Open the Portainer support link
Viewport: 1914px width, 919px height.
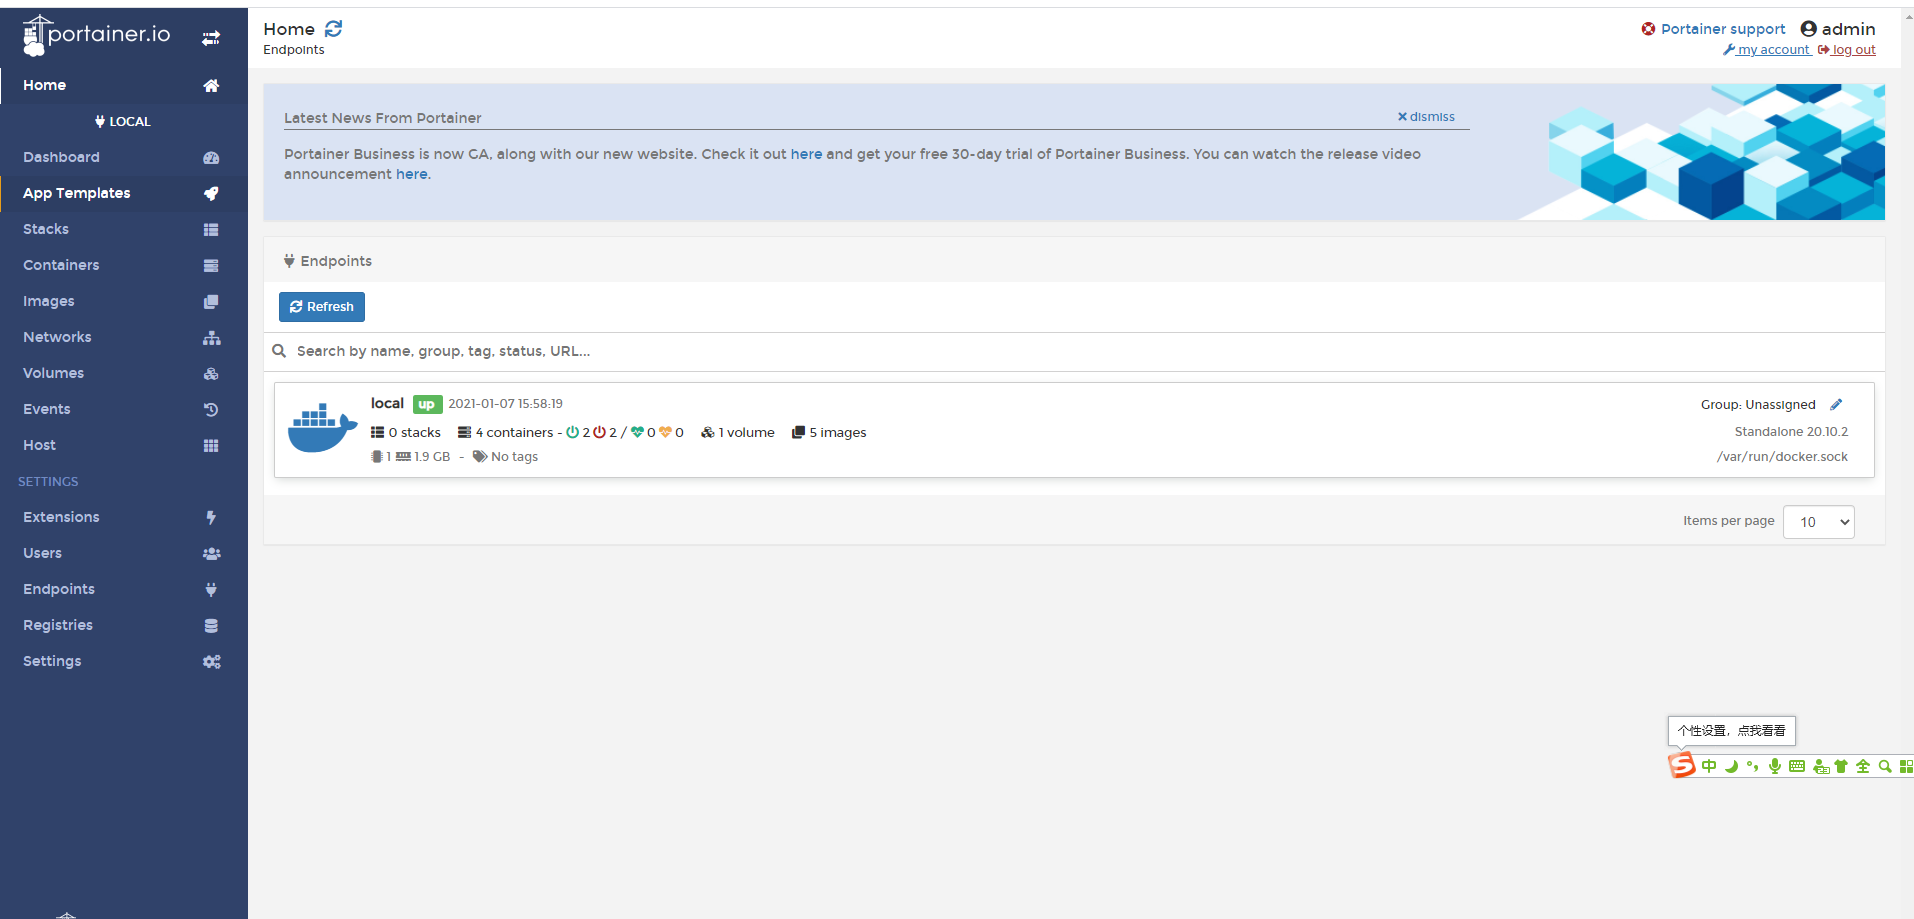pos(1713,29)
